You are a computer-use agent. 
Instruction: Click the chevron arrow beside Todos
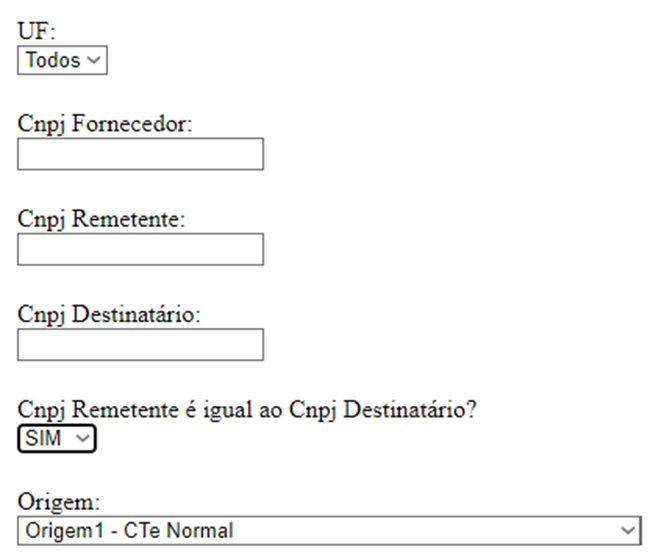(x=94, y=60)
